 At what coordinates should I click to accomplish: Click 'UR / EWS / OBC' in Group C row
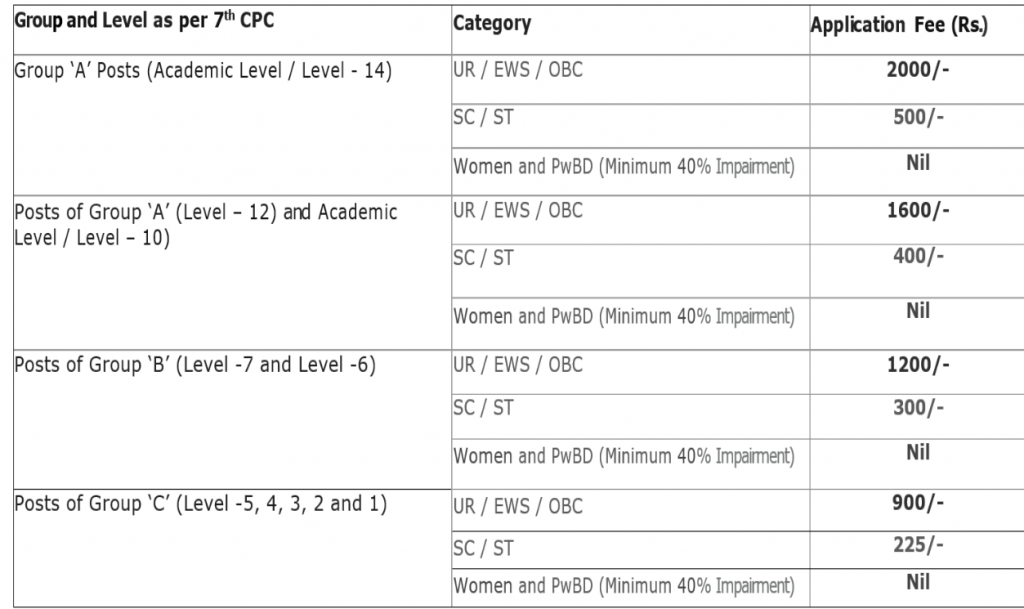click(x=518, y=507)
